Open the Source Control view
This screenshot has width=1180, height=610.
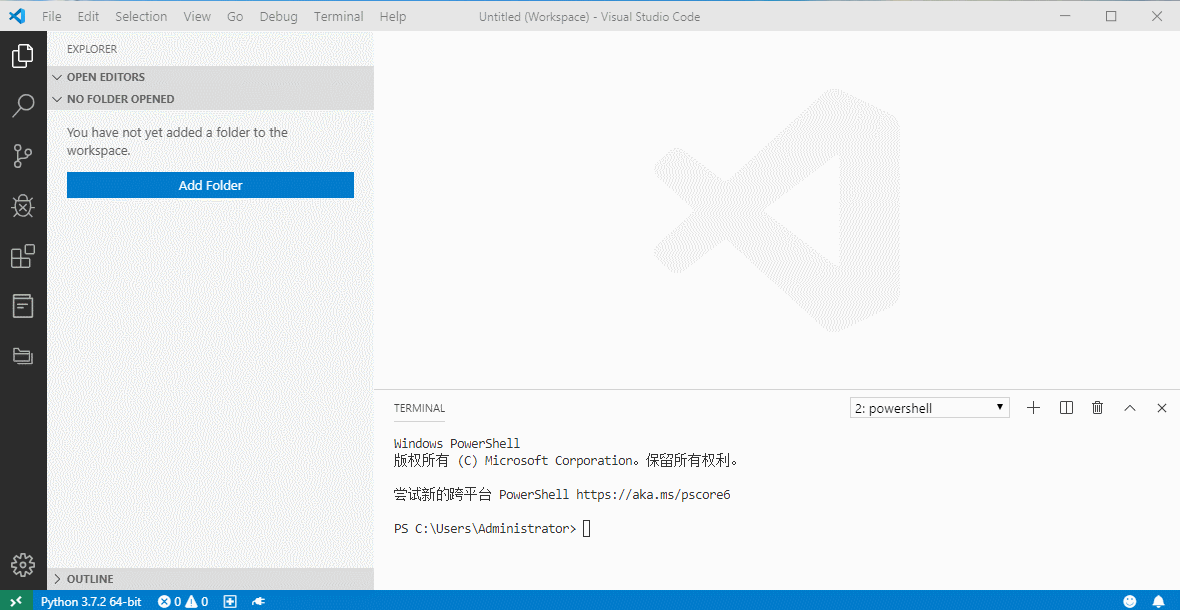coord(23,156)
